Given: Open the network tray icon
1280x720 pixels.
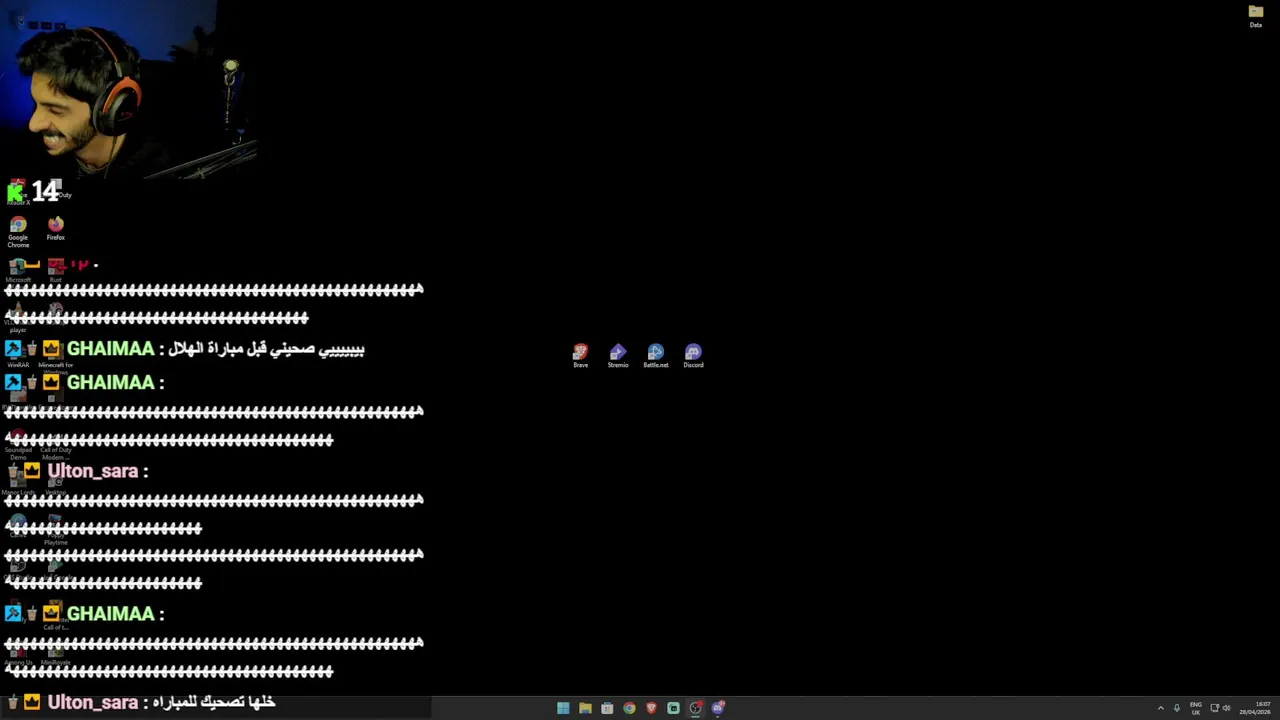Looking at the screenshot, I should coord(1215,708).
